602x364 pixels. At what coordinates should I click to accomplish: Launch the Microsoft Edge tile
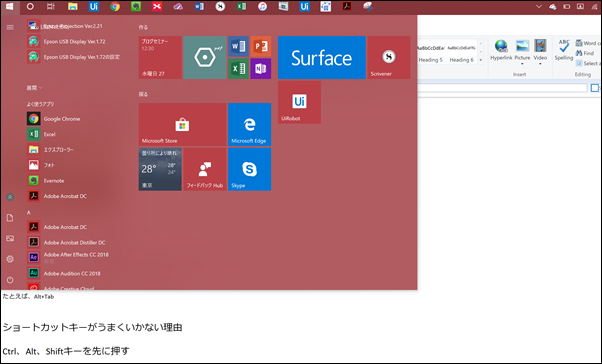coord(250,124)
